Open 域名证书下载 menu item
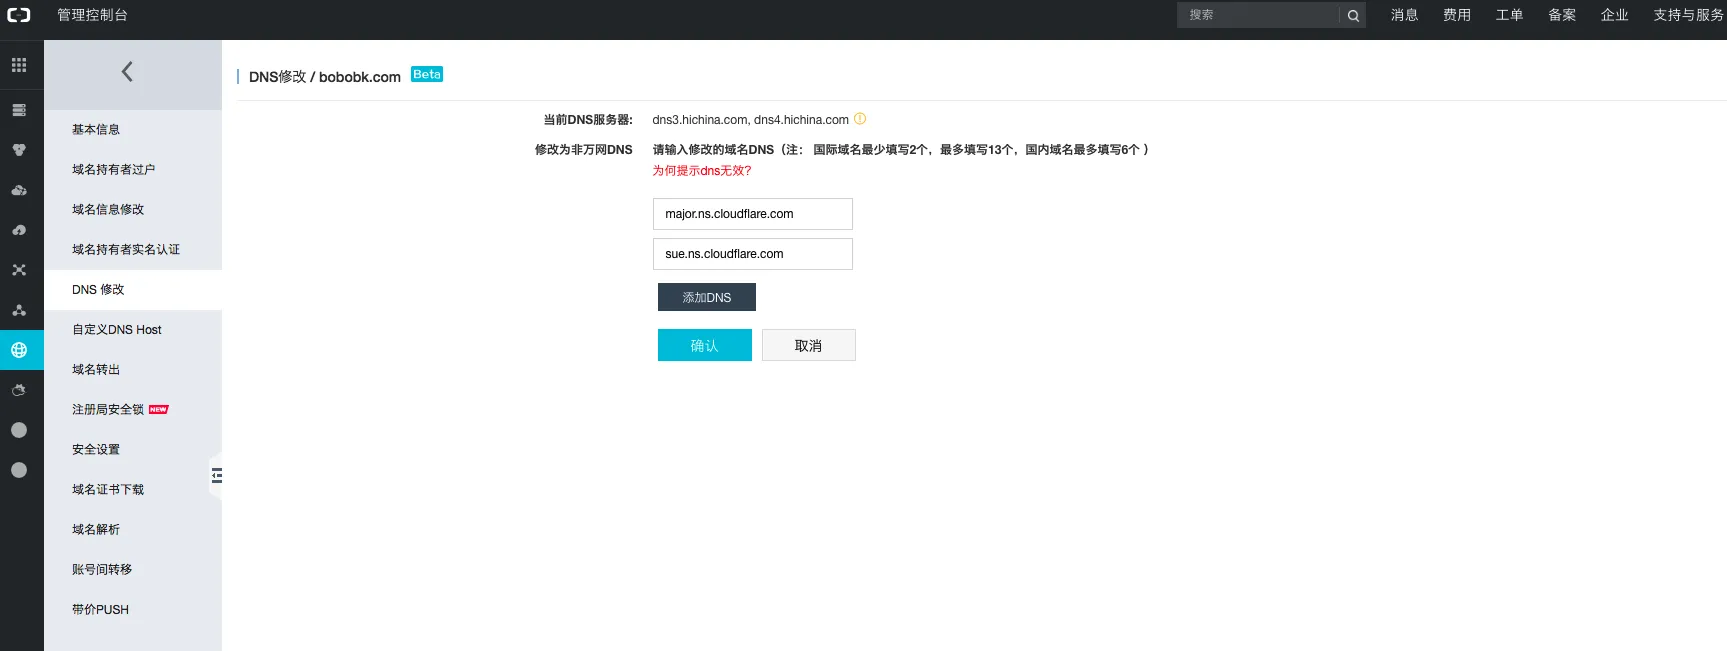The image size is (1727, 651). [x=133, y=490]
